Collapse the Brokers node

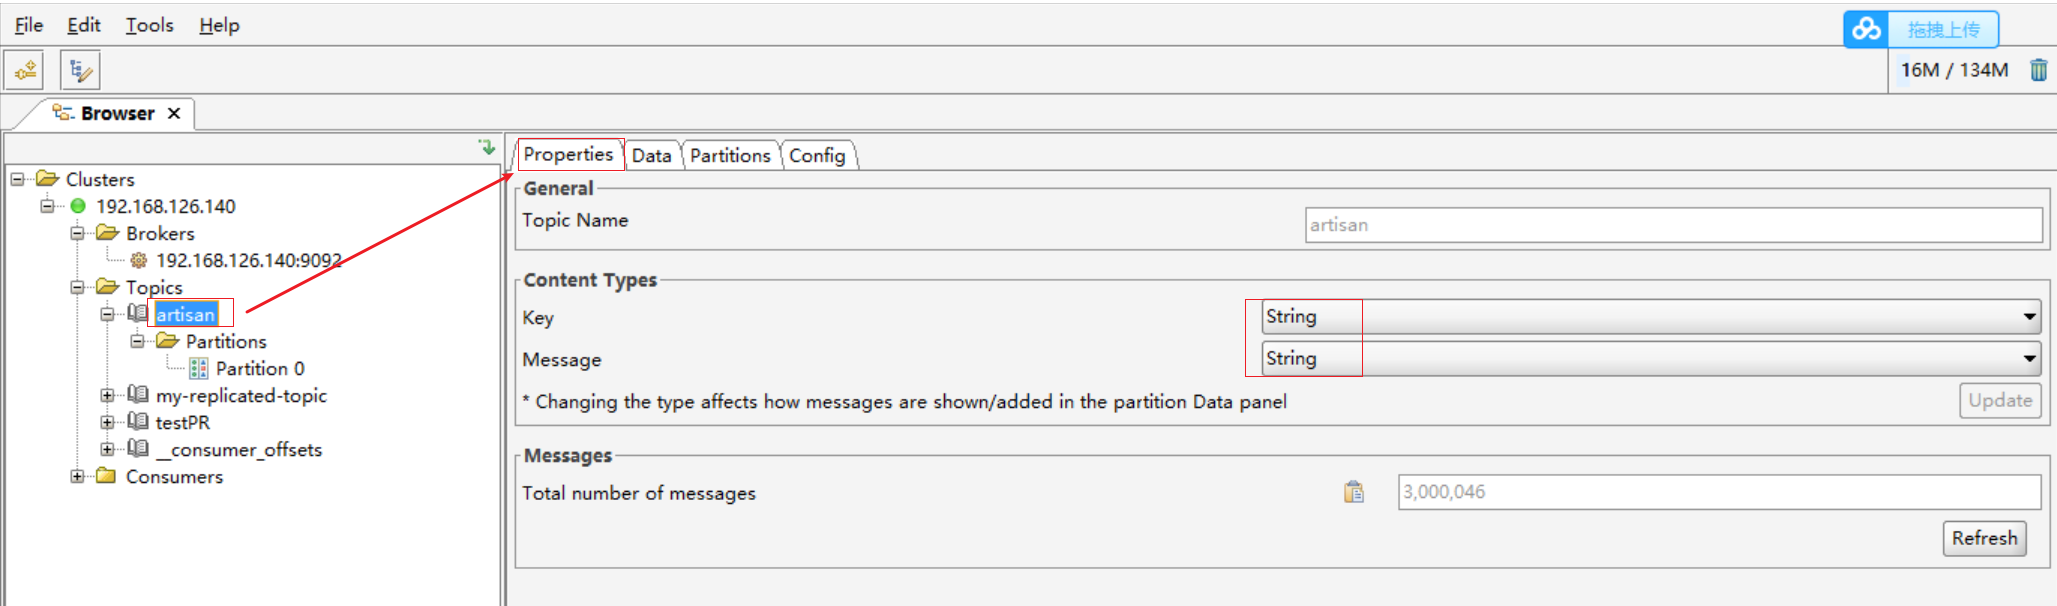click(x=77, y=233)
